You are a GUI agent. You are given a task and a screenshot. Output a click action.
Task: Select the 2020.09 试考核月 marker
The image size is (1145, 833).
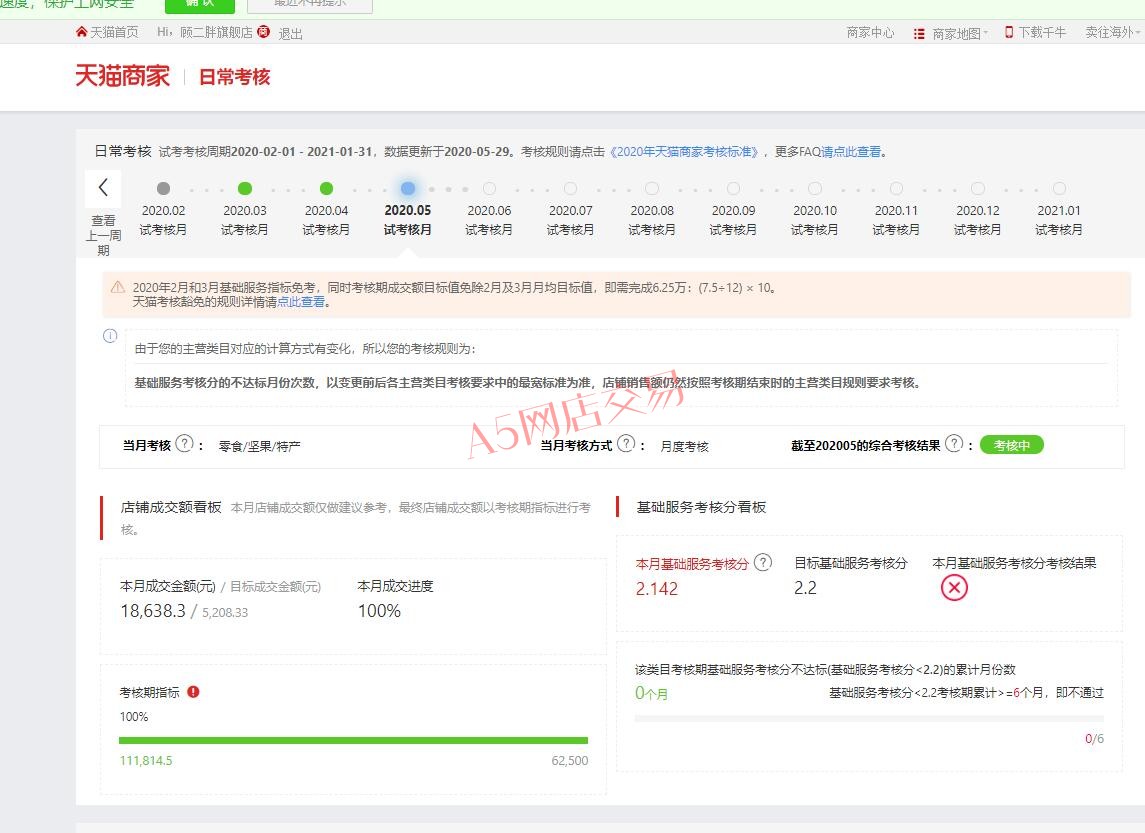tap(734, 188)
